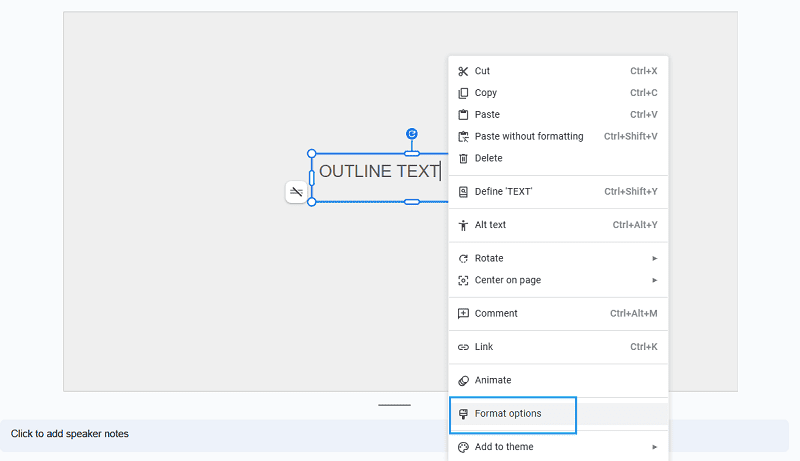800x461 pixels.
Task: Click the bottom-left corner handle of text box
Action: [312, 202]
